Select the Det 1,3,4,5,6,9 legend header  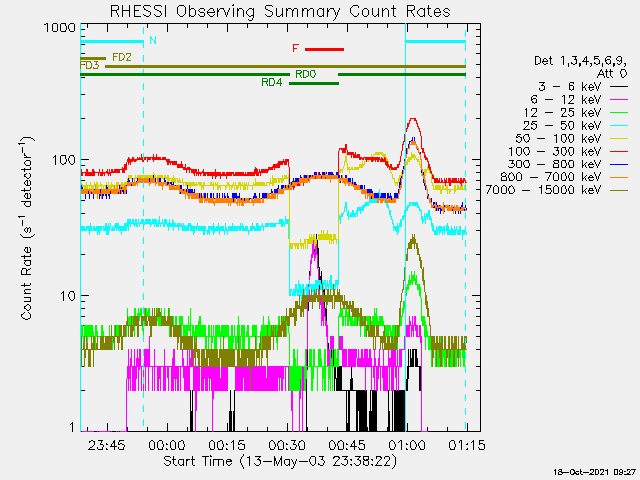tap(580, 61)
